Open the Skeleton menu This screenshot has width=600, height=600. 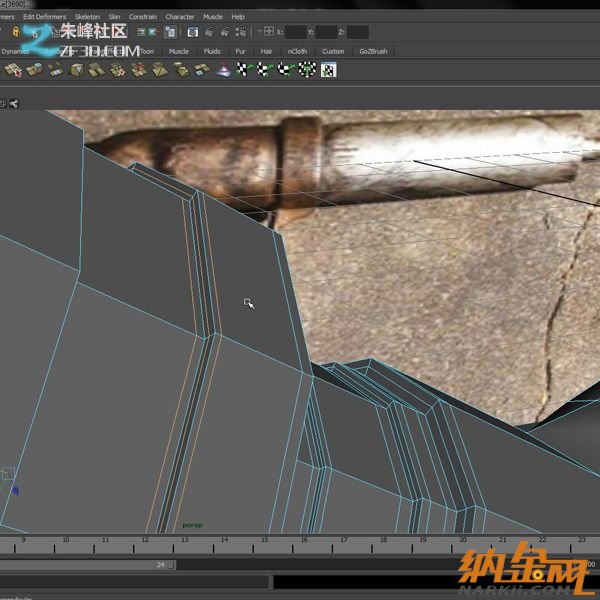[87, 17]
